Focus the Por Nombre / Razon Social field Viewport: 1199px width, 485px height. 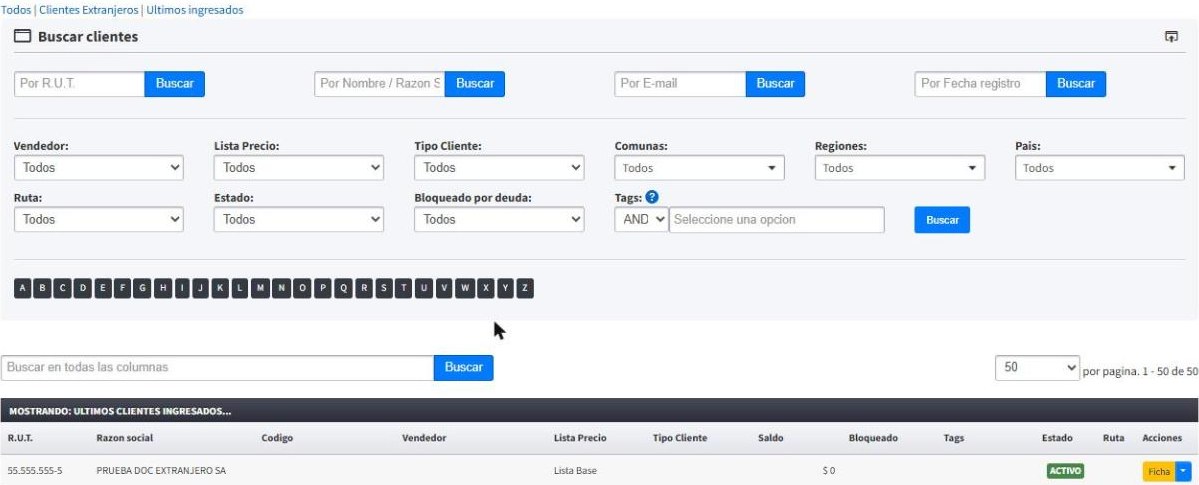pyautogui.click(x=380, y=83)
